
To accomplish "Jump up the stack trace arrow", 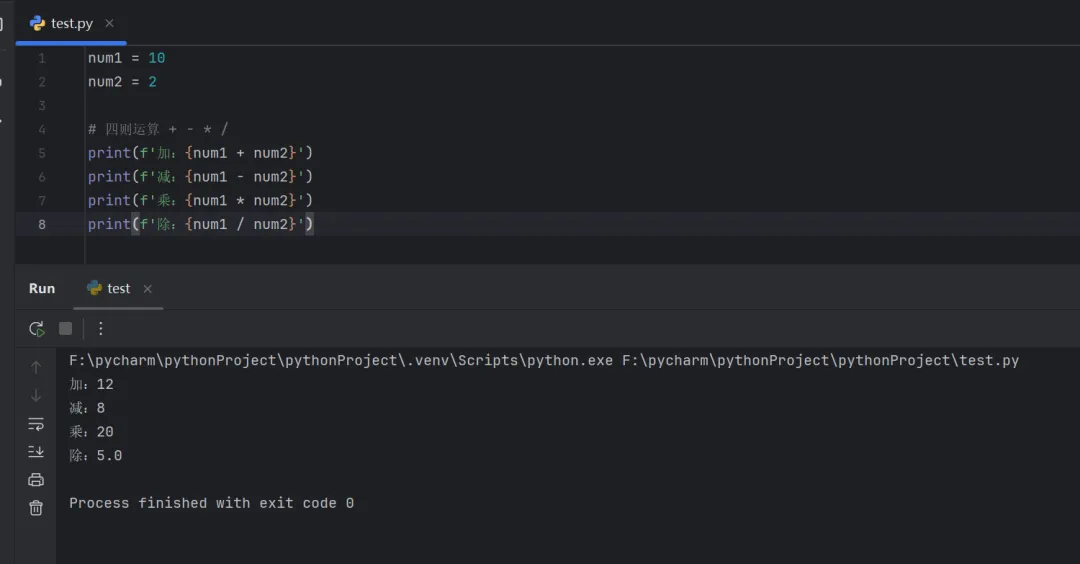I will point(36,367).
